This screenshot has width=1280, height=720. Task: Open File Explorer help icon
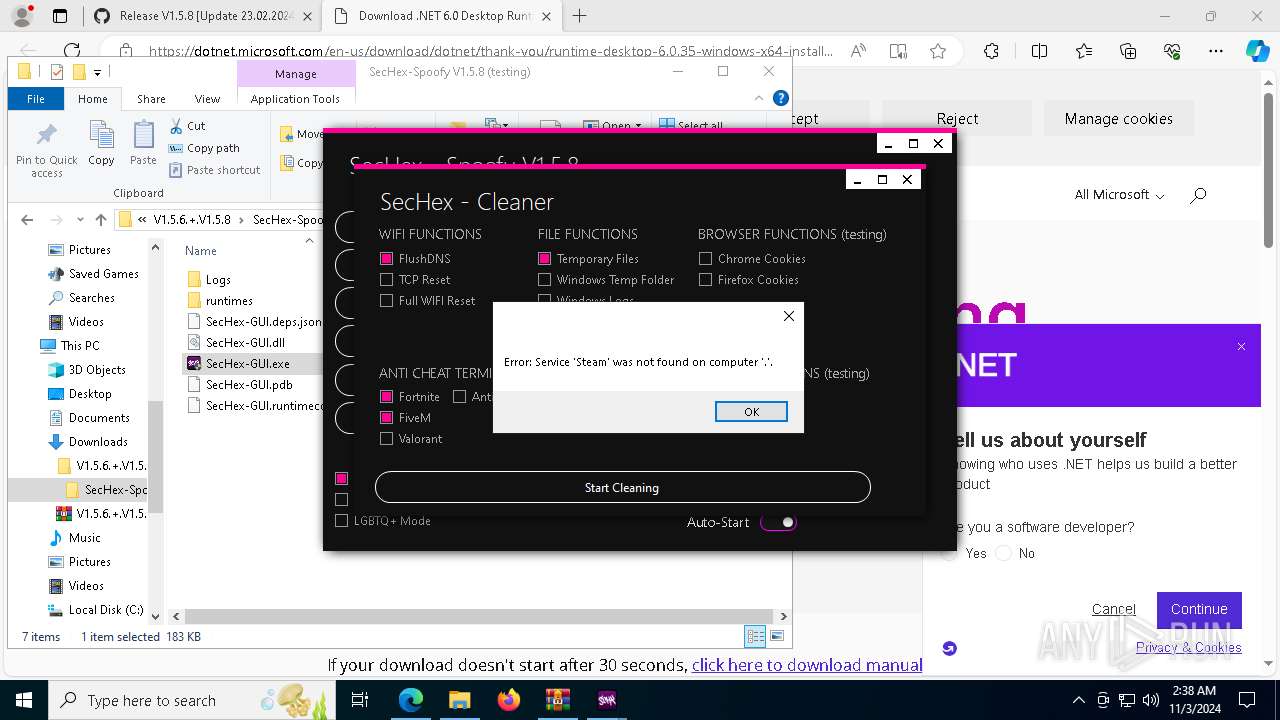pos(781,98)
